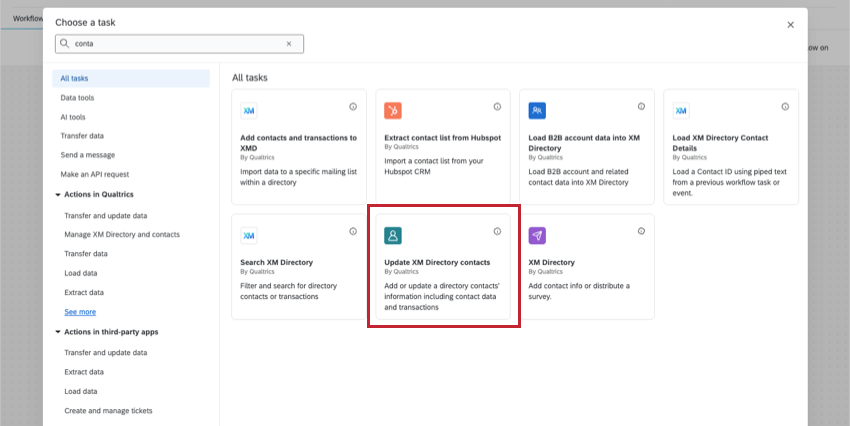Select Create and manage tickets item
850x426 pixels.
(108, 411)
